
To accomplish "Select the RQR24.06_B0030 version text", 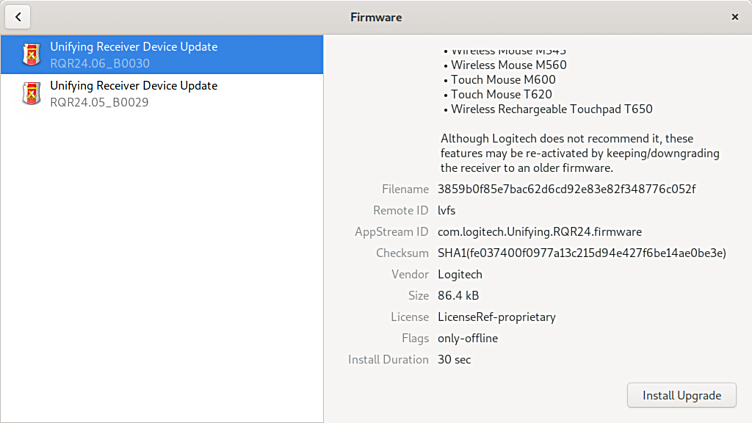I will [99, 63].
